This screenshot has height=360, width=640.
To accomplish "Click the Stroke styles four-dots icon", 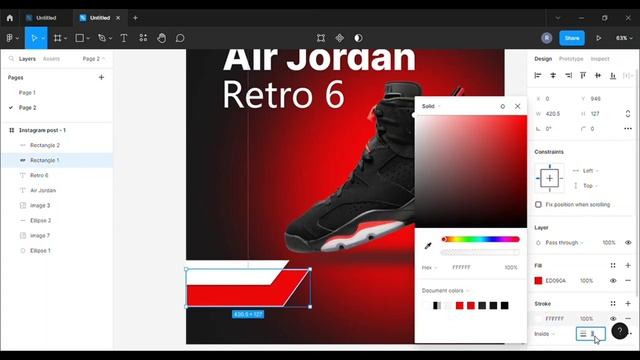I will click(x=613, y=303).
